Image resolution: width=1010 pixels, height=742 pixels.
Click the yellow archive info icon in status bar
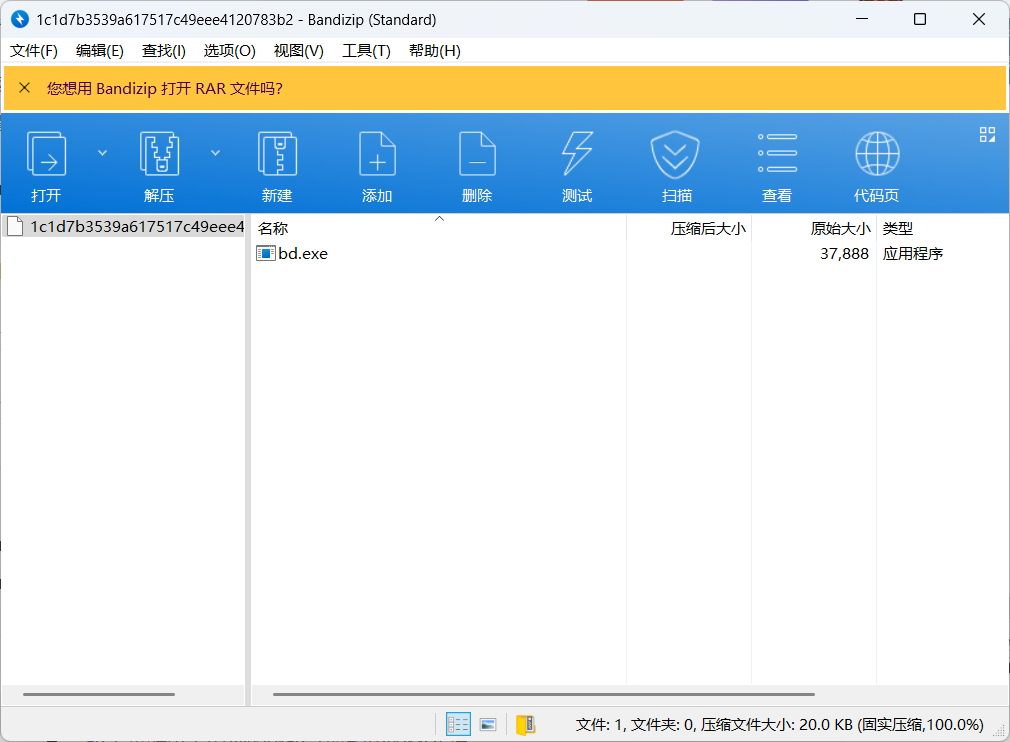click(x=526, y=725)
